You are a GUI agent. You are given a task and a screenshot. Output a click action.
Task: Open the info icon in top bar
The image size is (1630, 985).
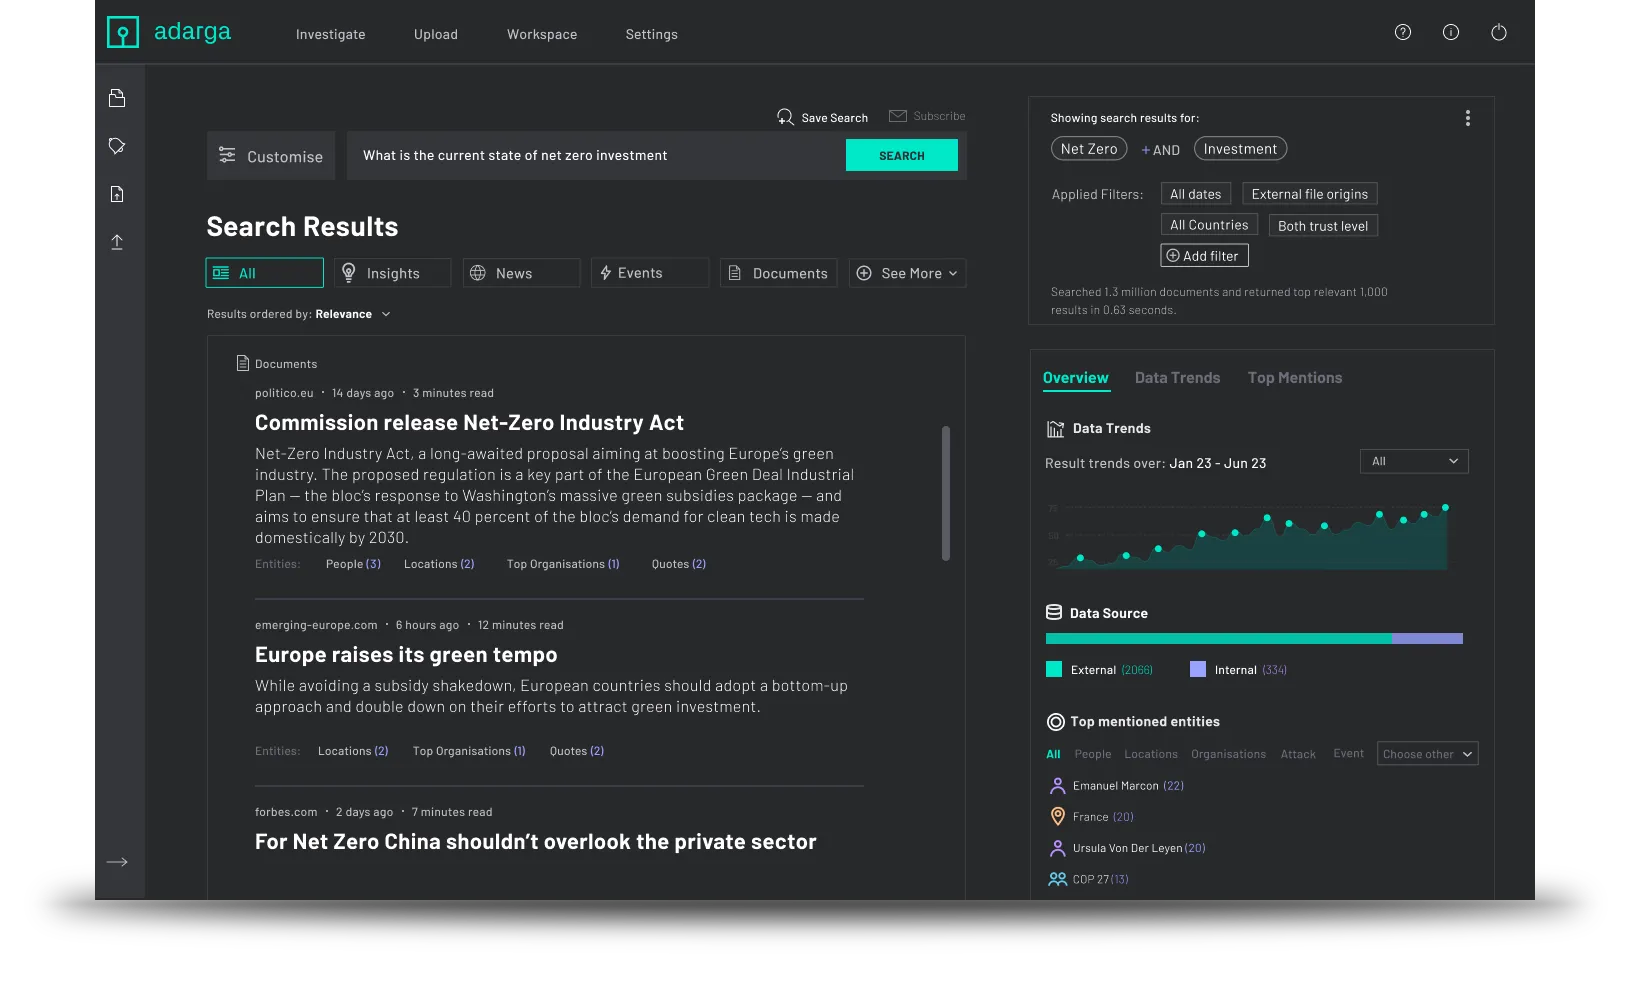(x=1451, y=32)
